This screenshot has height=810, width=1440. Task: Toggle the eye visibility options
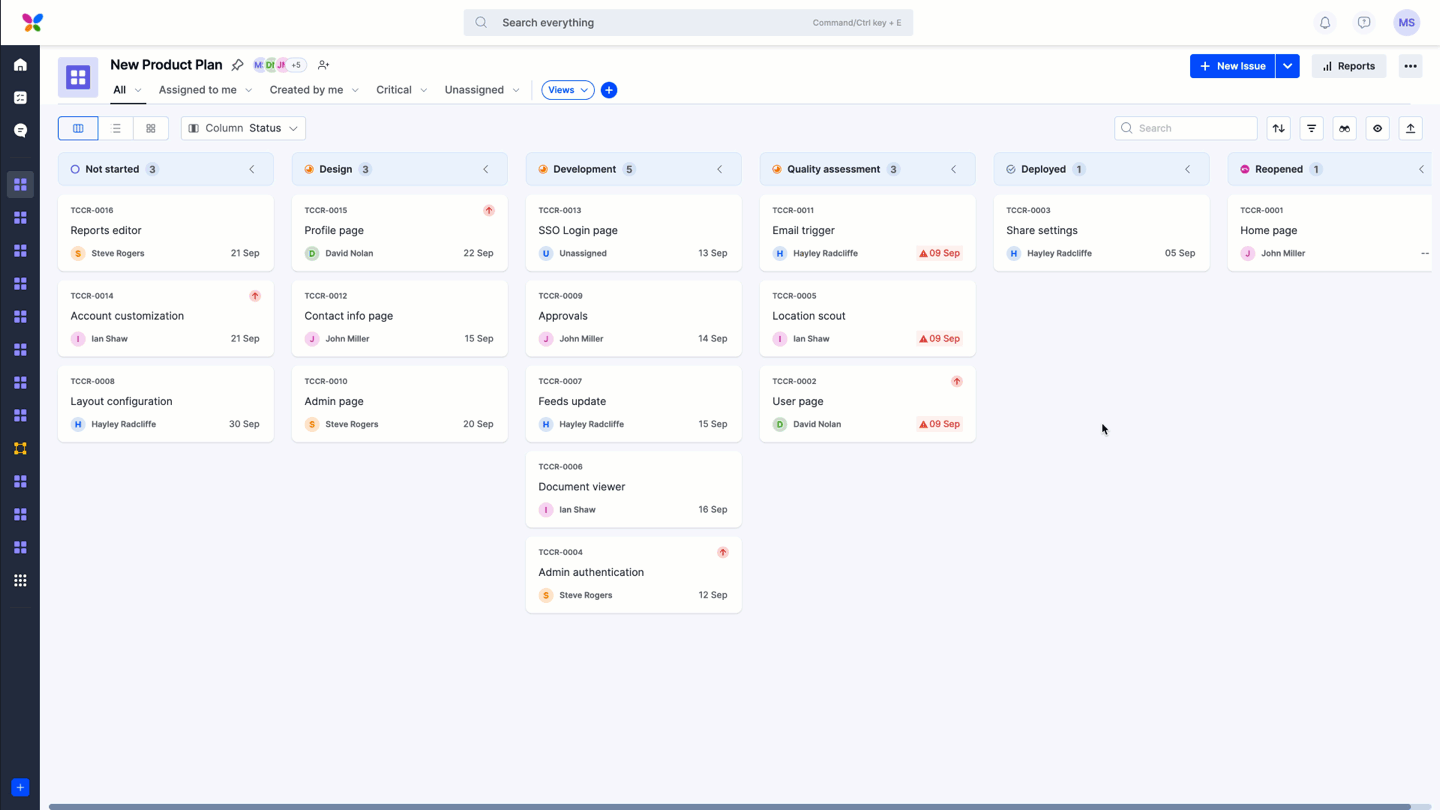click(1377, 128)
